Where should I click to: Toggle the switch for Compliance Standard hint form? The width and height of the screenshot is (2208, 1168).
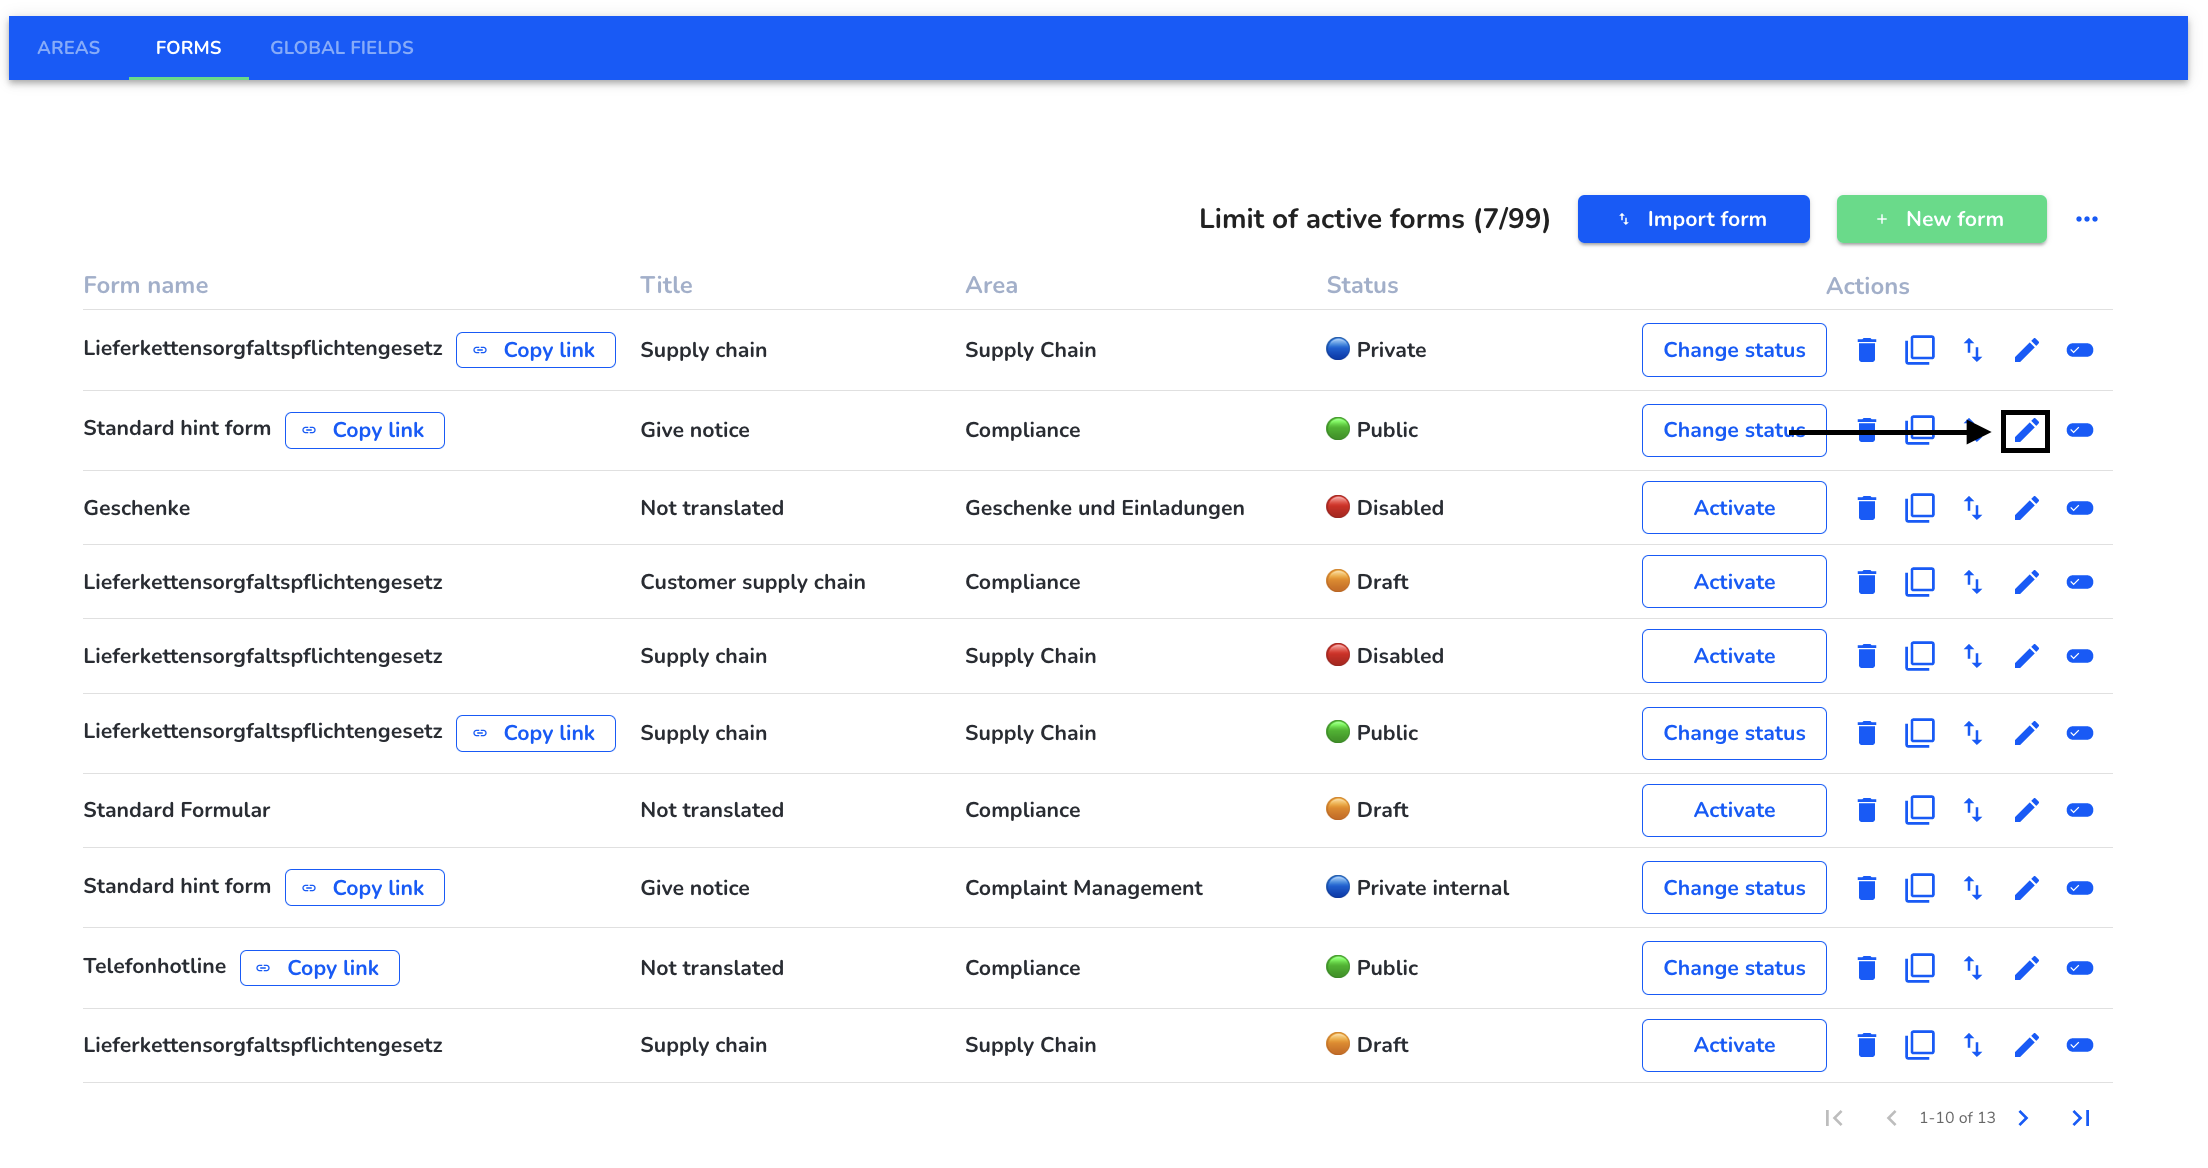tap(2080, 430)
